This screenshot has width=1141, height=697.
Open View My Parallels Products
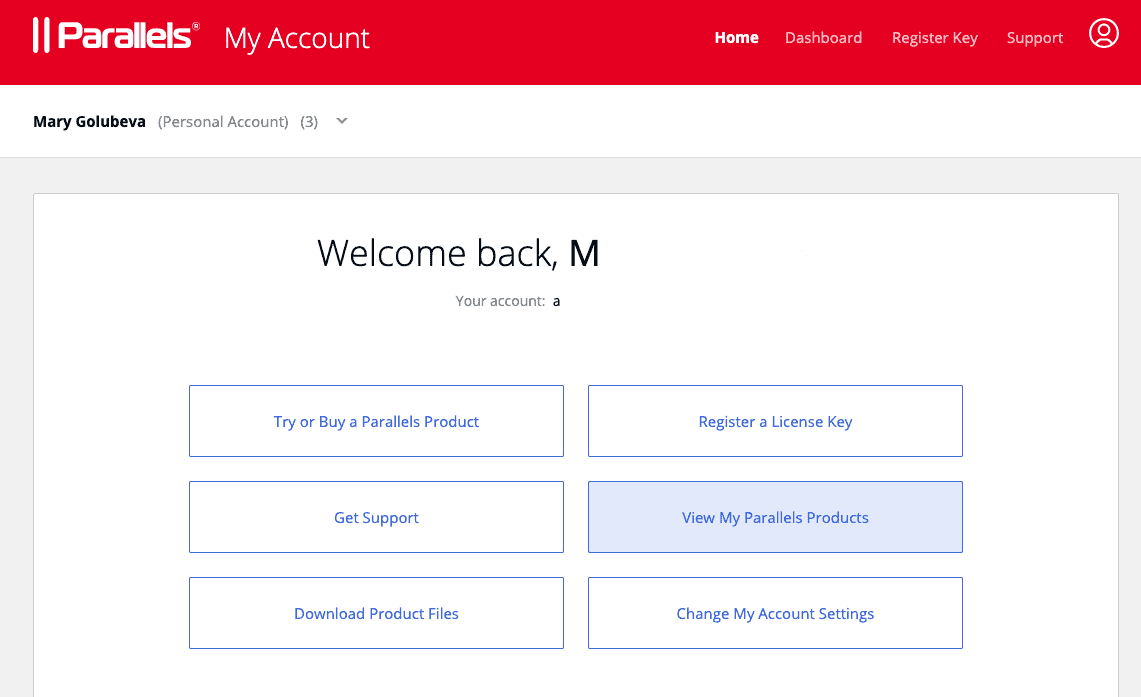[x=775, y=517]
